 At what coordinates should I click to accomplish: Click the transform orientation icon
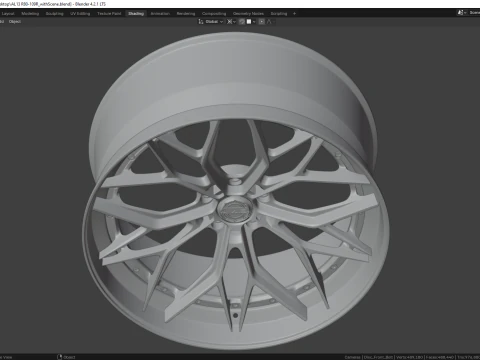(x=201, y=22)
